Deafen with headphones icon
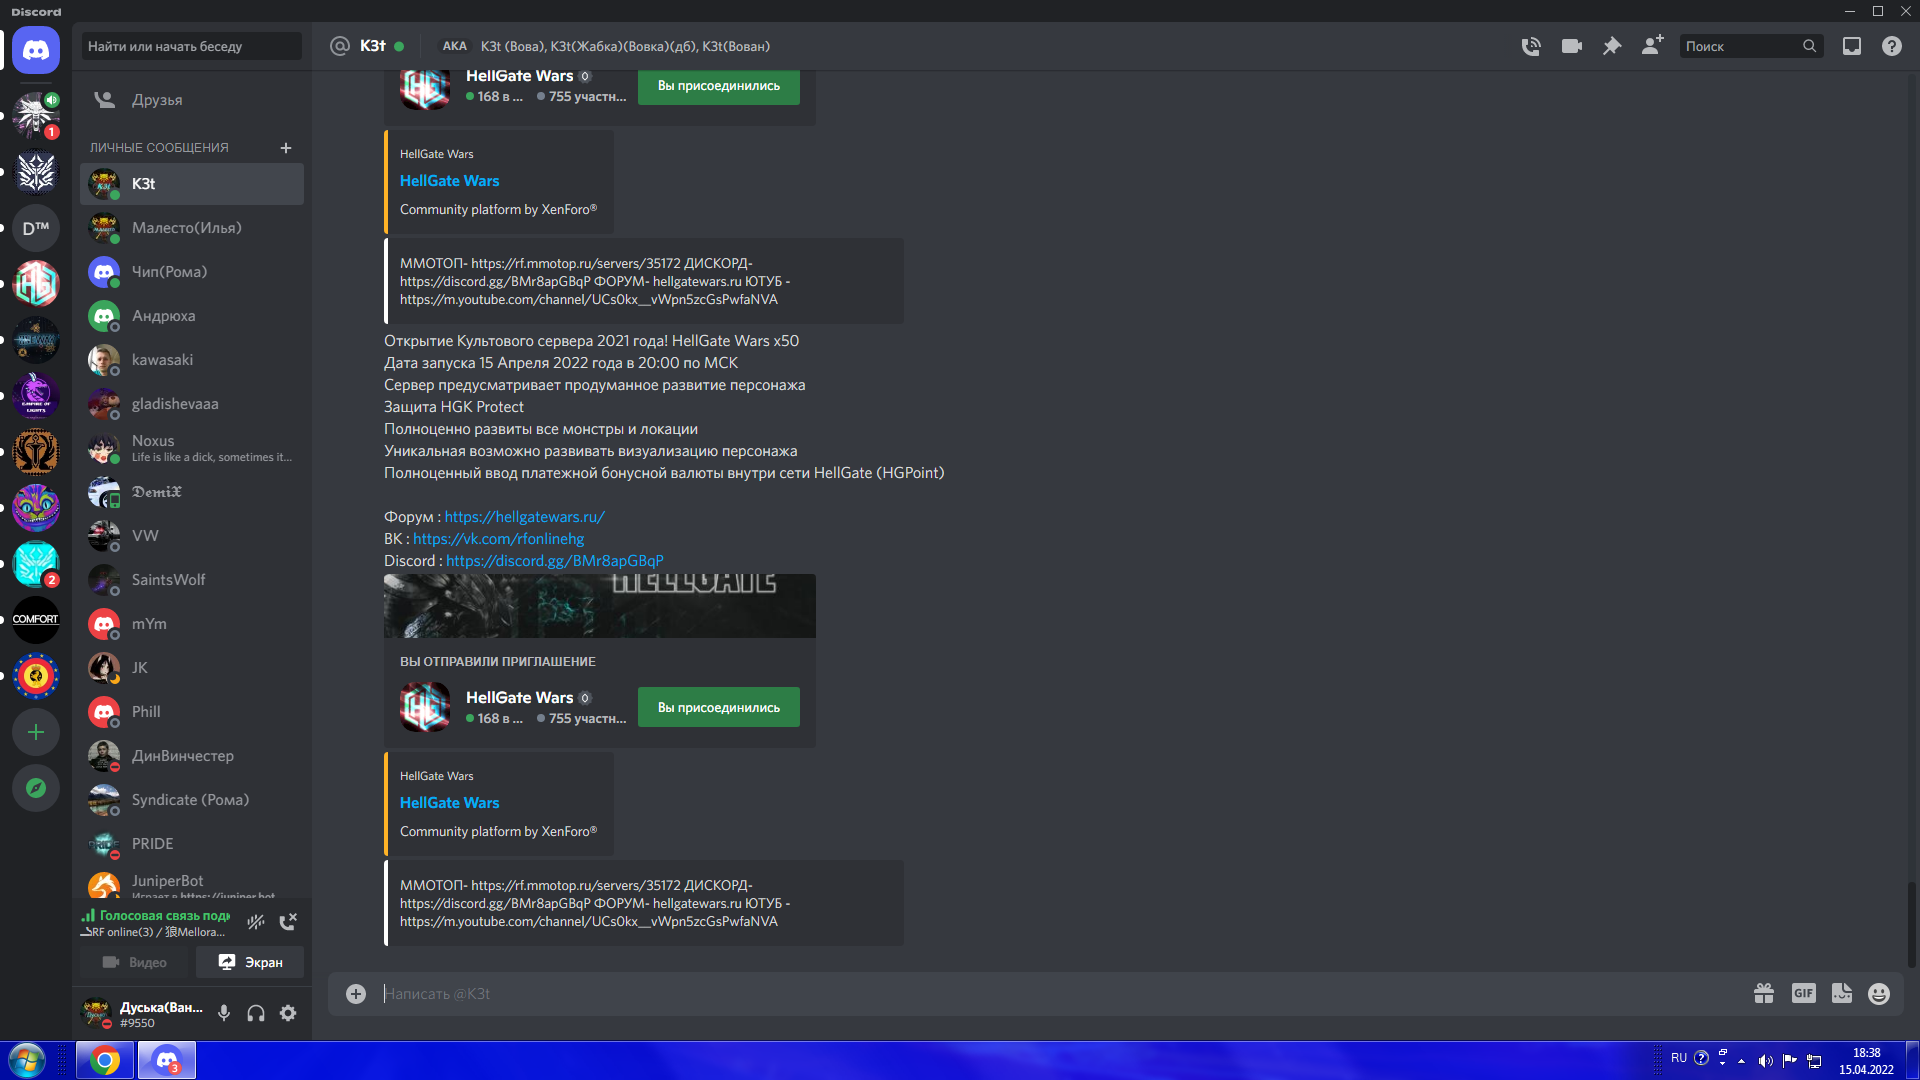The height and width of the screenshot is (1080, 1920). [x=256, y=1013]
